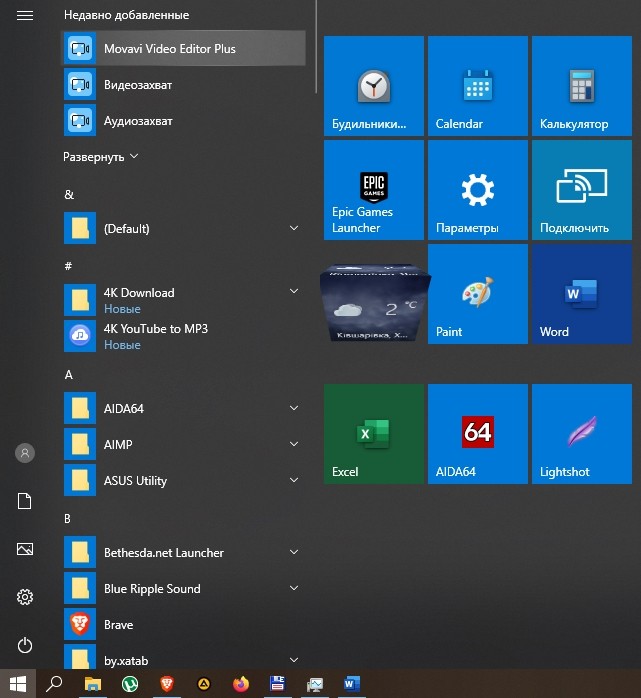641x698 pixels.
Task: Open the (Default) folder entry
Action: pyautogui.click(x=183, y=228)
